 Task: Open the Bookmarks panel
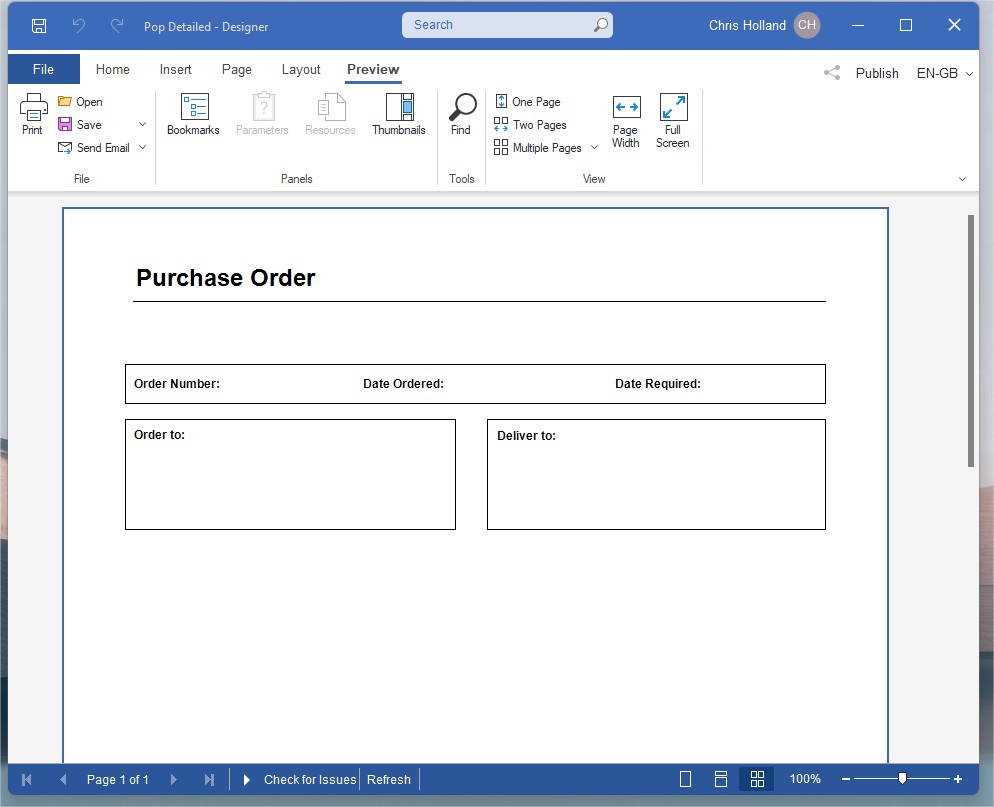[x=193, y=115]
